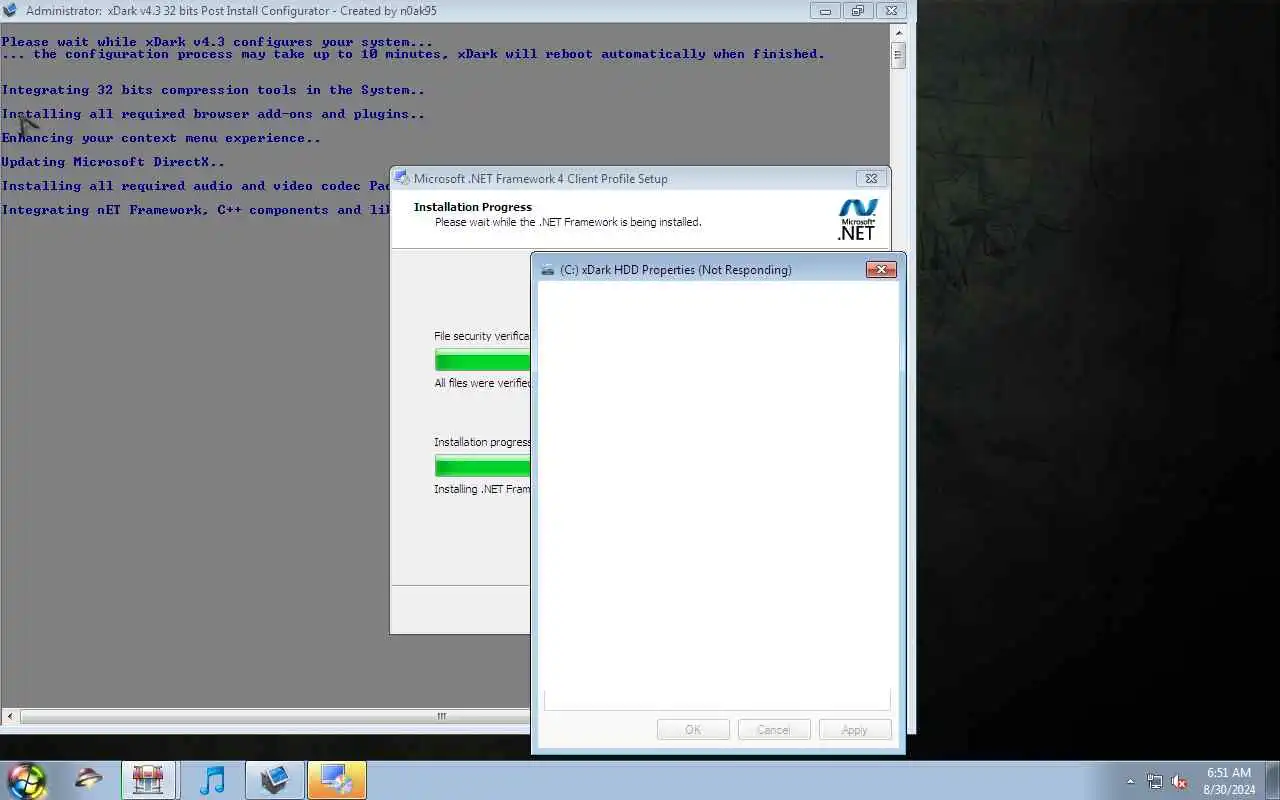Click the 'Installation Progress' heading
1280x800 pixels.
pos(473,207)
